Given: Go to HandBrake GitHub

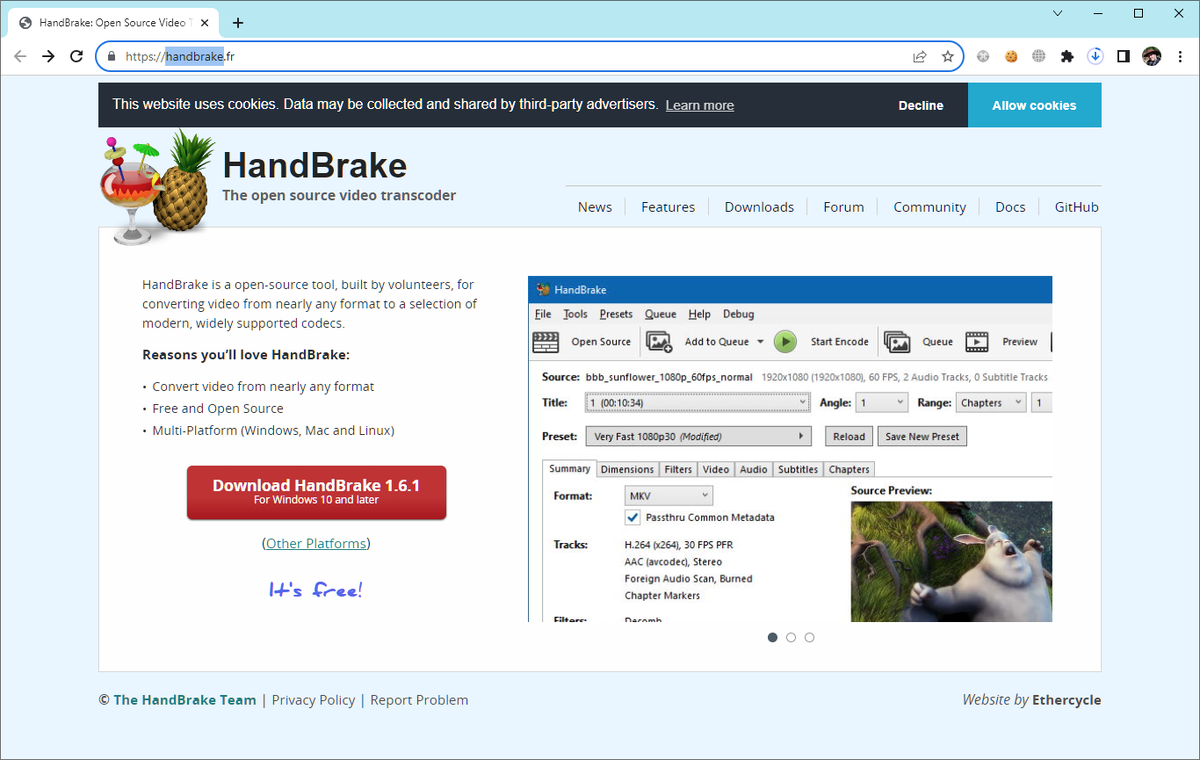Looking at the screenshot, I should pos(1076,207).
